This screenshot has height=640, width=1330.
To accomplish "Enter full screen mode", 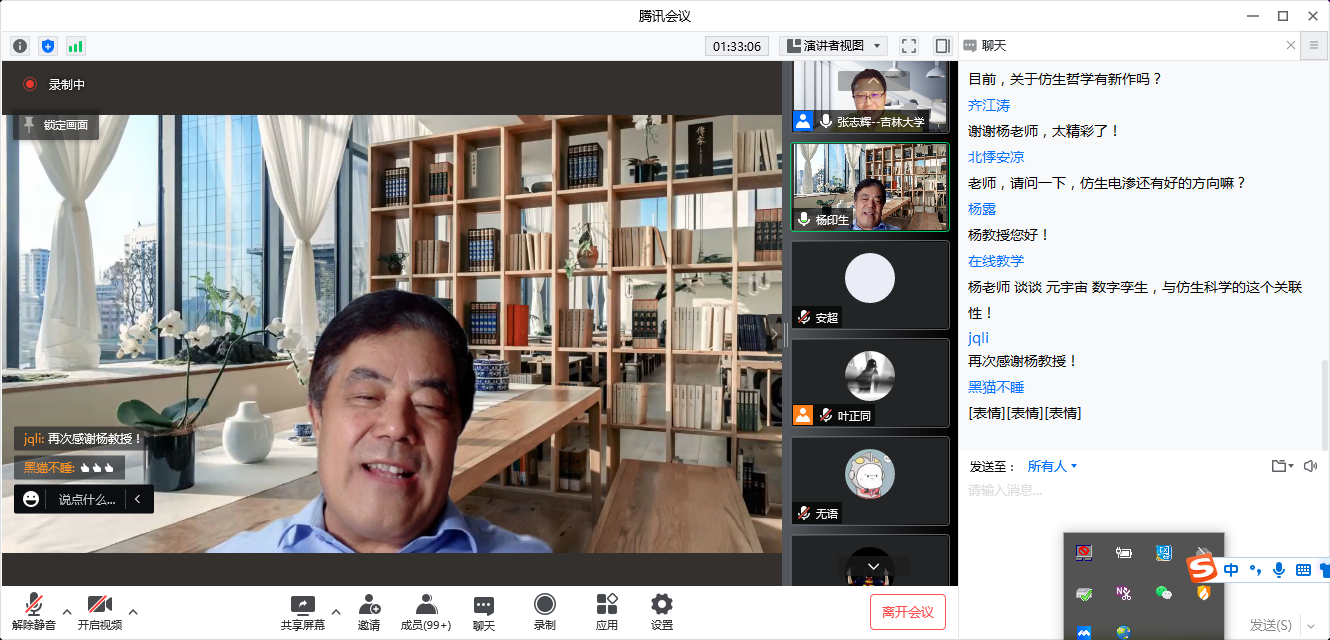I will coord(908,46).
